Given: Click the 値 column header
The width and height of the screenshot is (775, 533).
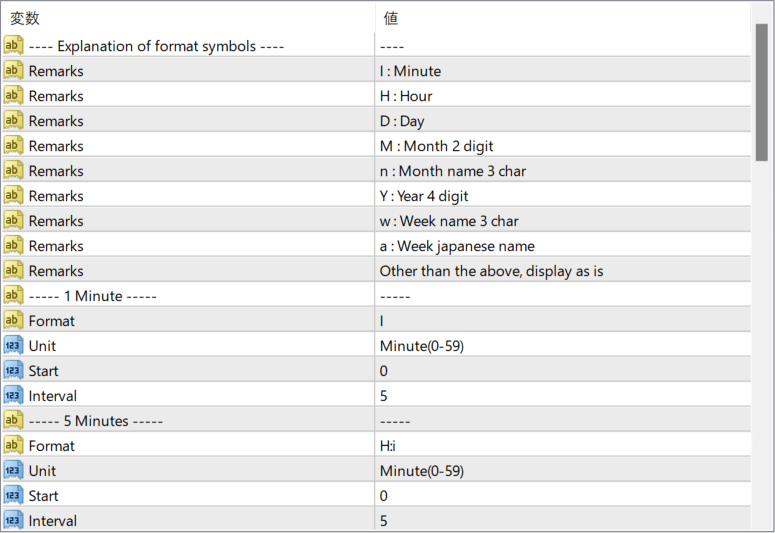Looking at the screenshot, I should (x=562, y=18).
